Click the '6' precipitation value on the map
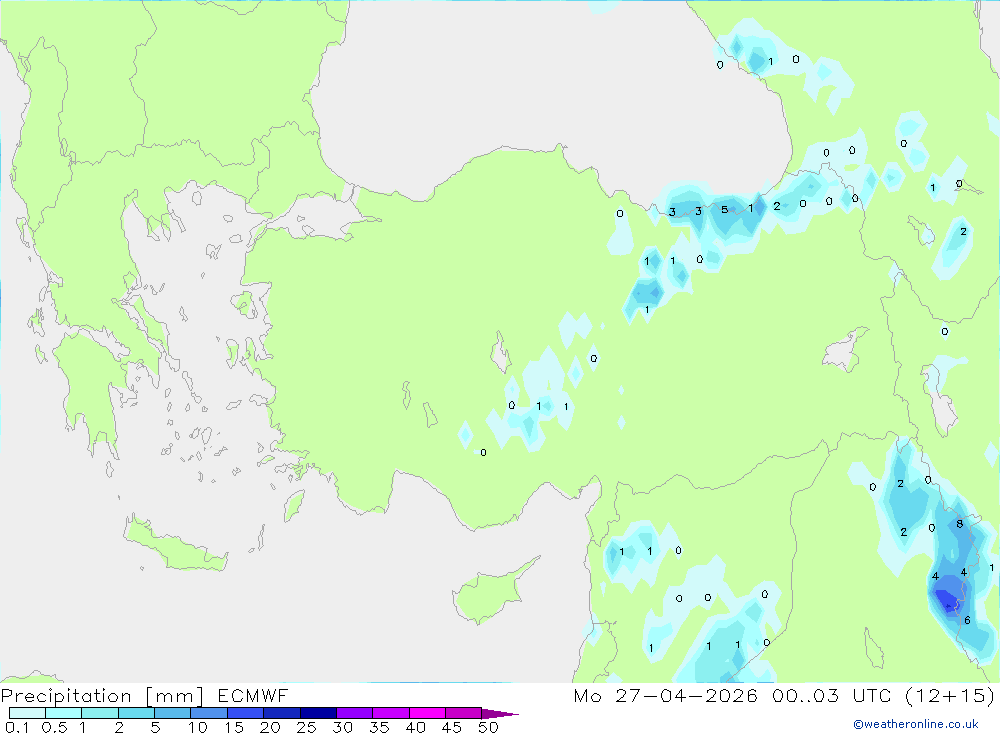Image resolution: width=1000 pixels, height=733 pixels. tap(967, 620)
